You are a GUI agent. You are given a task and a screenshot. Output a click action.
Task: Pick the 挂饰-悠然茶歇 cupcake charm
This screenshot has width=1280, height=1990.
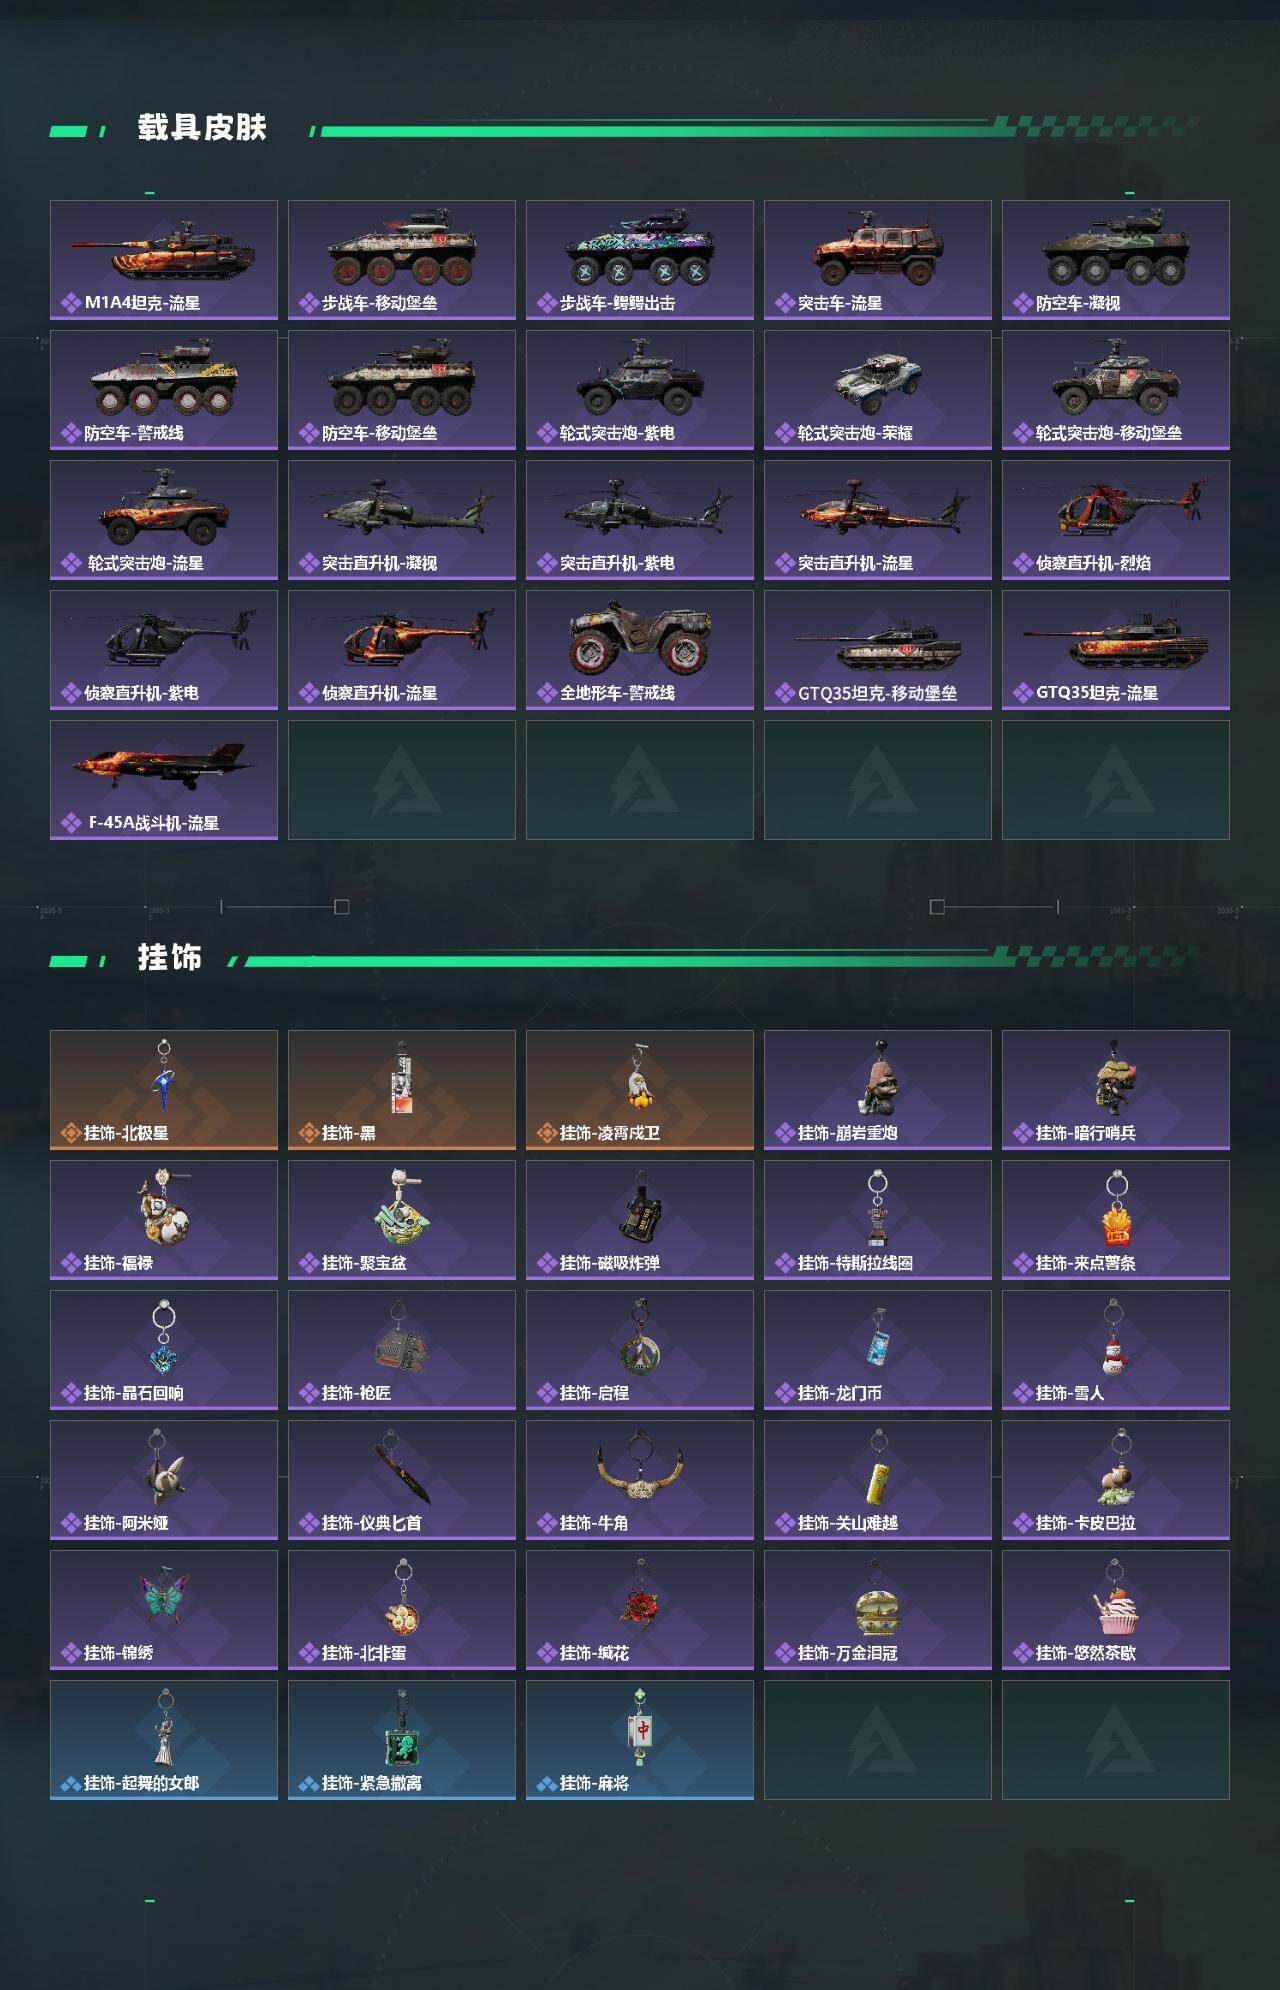tap(1116, 1610)
